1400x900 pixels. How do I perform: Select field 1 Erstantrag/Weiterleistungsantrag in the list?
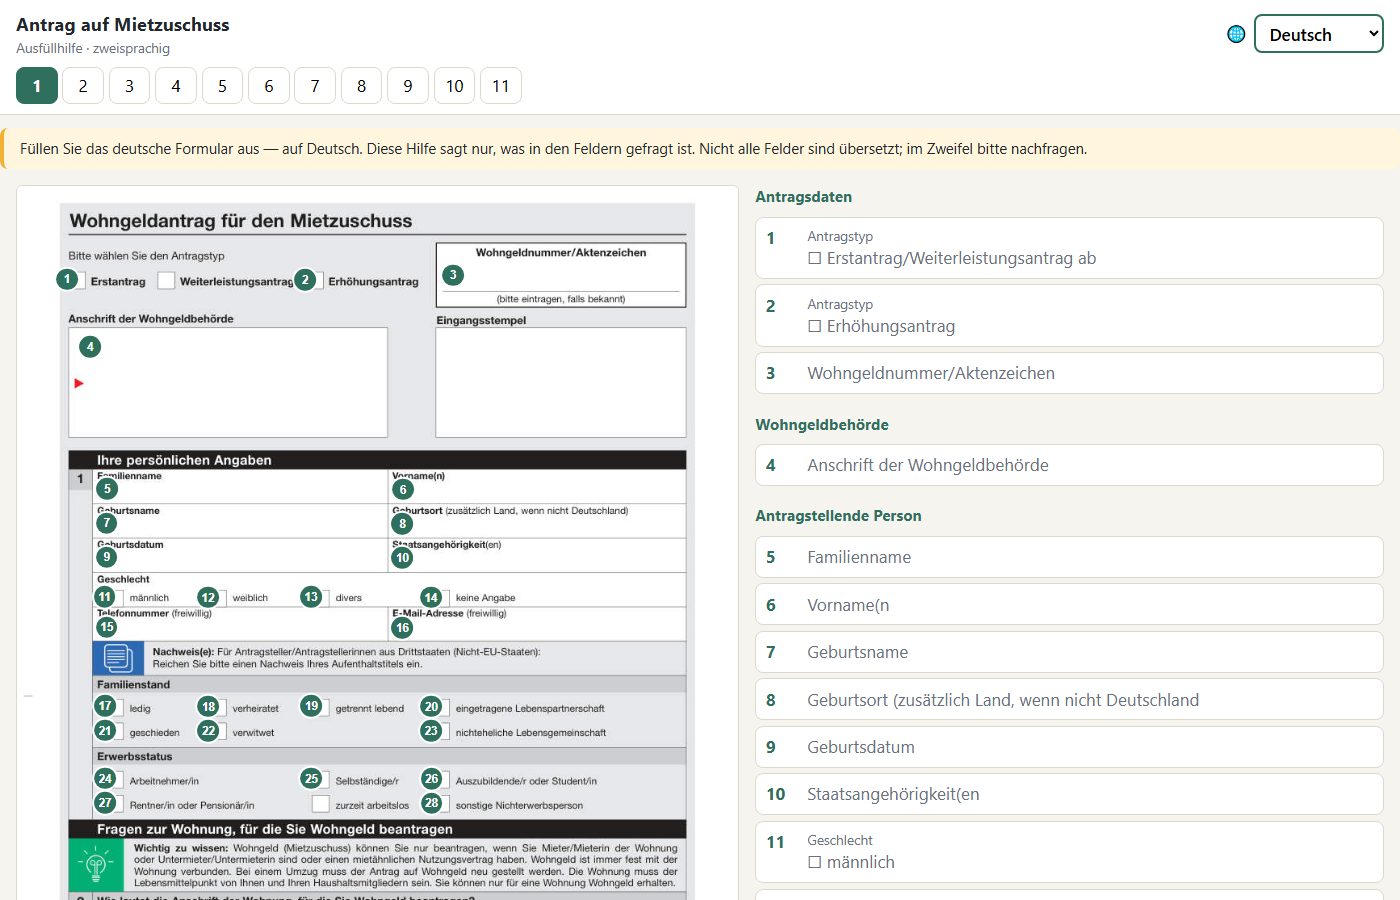[x=1069, y=248]
